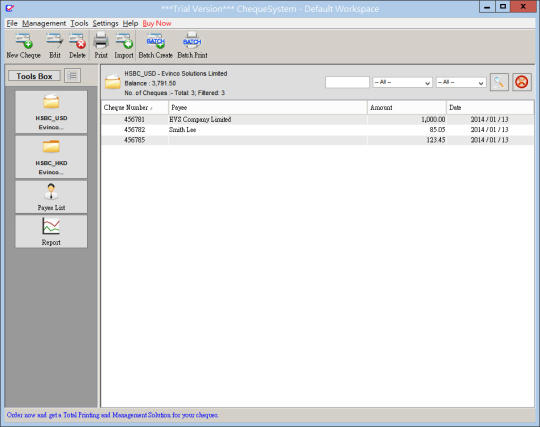Click the New Cheque toolbar icon
The height and width of the screenshot is (427, 540).
tap(23, 45)
